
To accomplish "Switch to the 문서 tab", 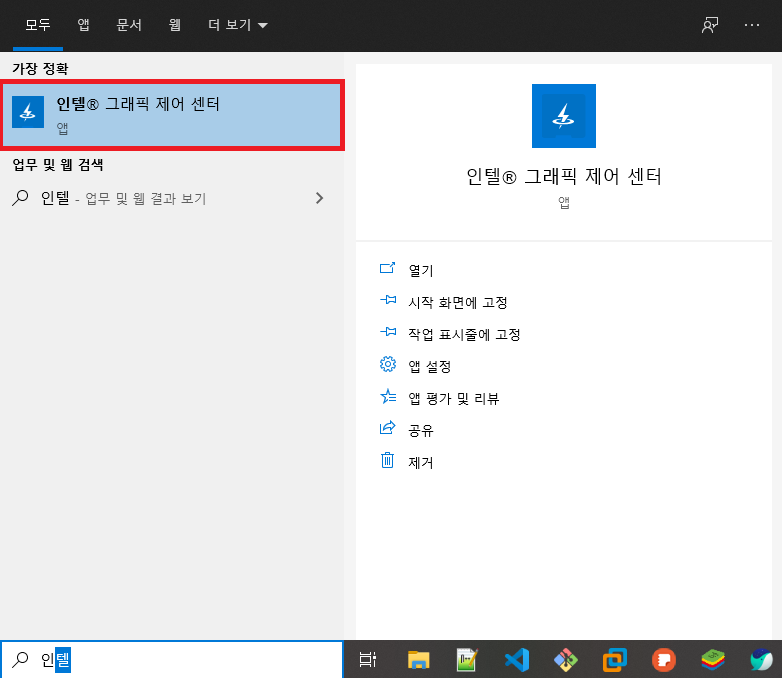I will (x=129, y=25).
